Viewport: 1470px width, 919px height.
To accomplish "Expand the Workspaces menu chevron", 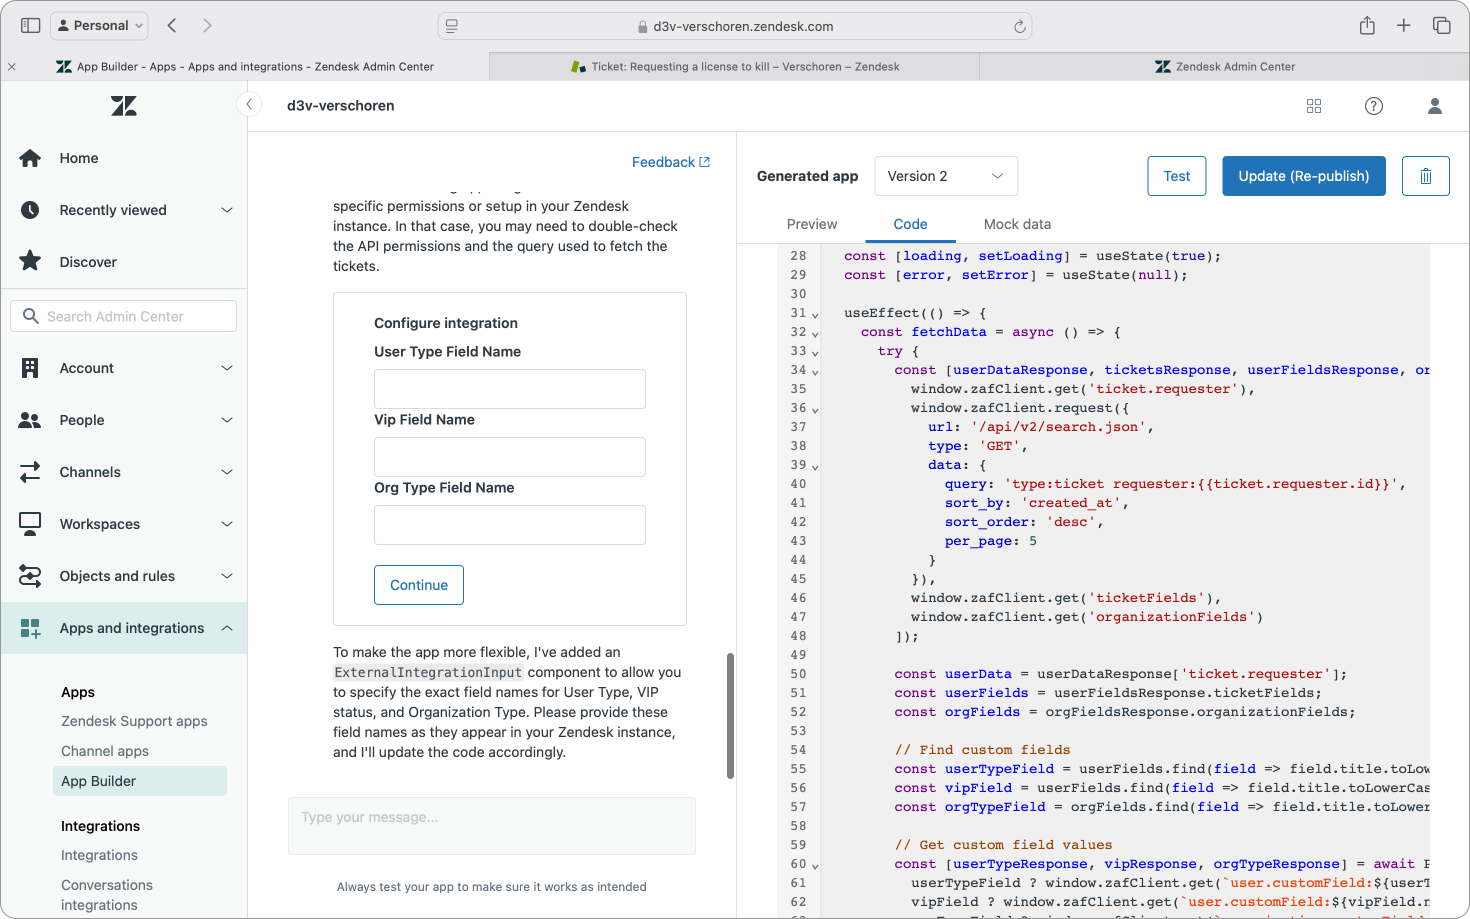I will click(x=227, y=524).
